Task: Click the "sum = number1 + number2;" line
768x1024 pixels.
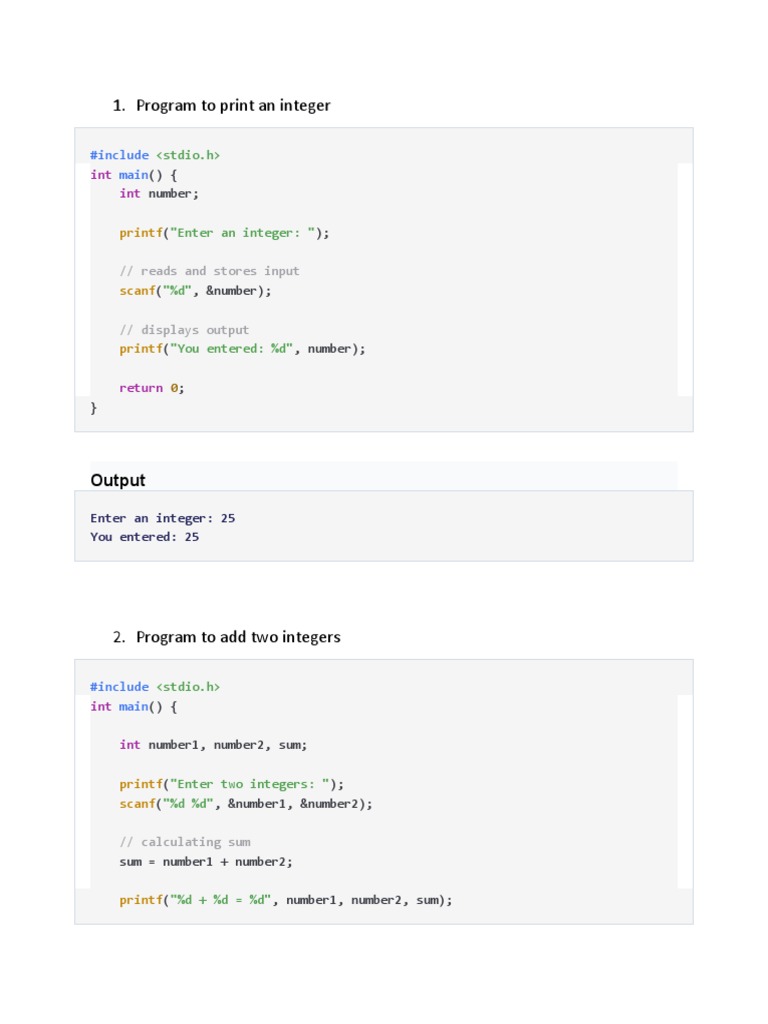Action: [x=206, y=861]
